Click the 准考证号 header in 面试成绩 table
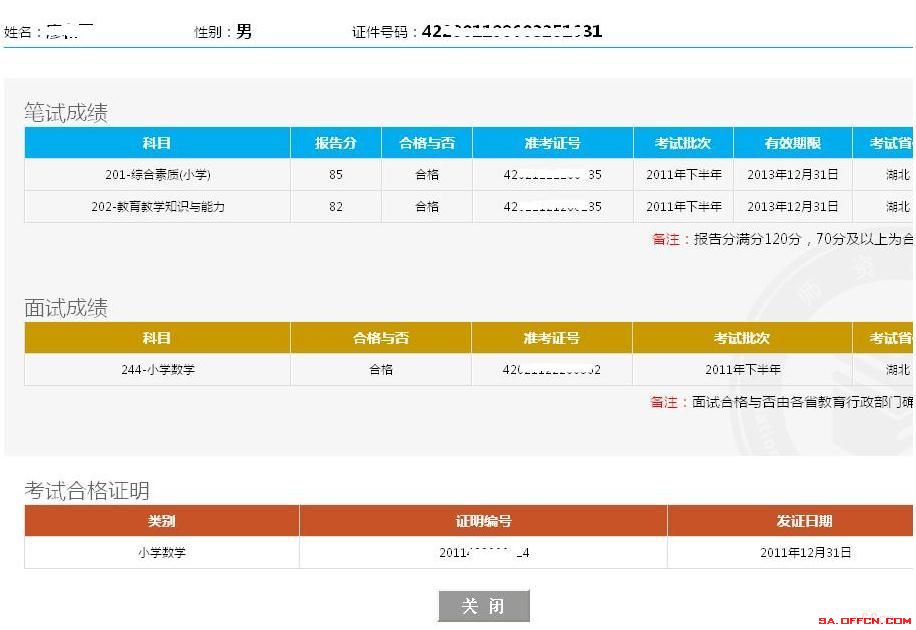Image resolution: width=916 pixels, height=630 pixels. [x=551, y=338]
